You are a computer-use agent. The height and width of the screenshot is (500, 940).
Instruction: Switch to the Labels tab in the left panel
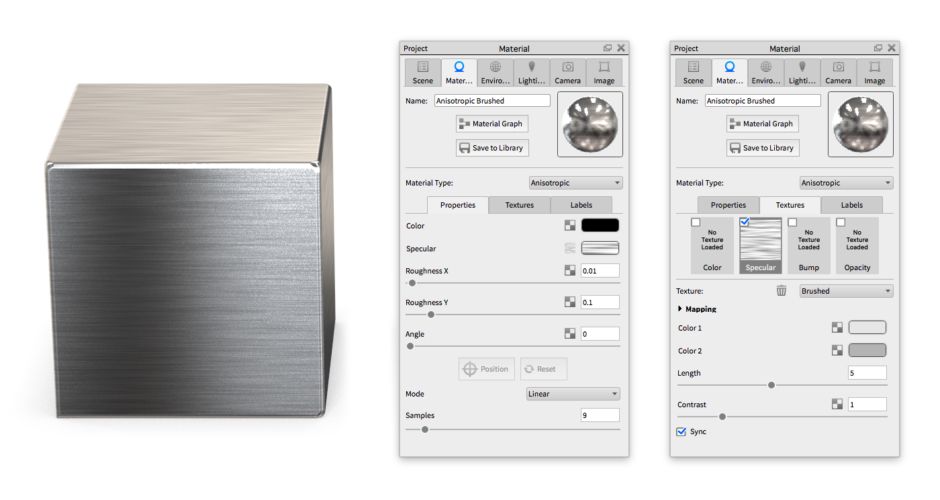(581, 205)
